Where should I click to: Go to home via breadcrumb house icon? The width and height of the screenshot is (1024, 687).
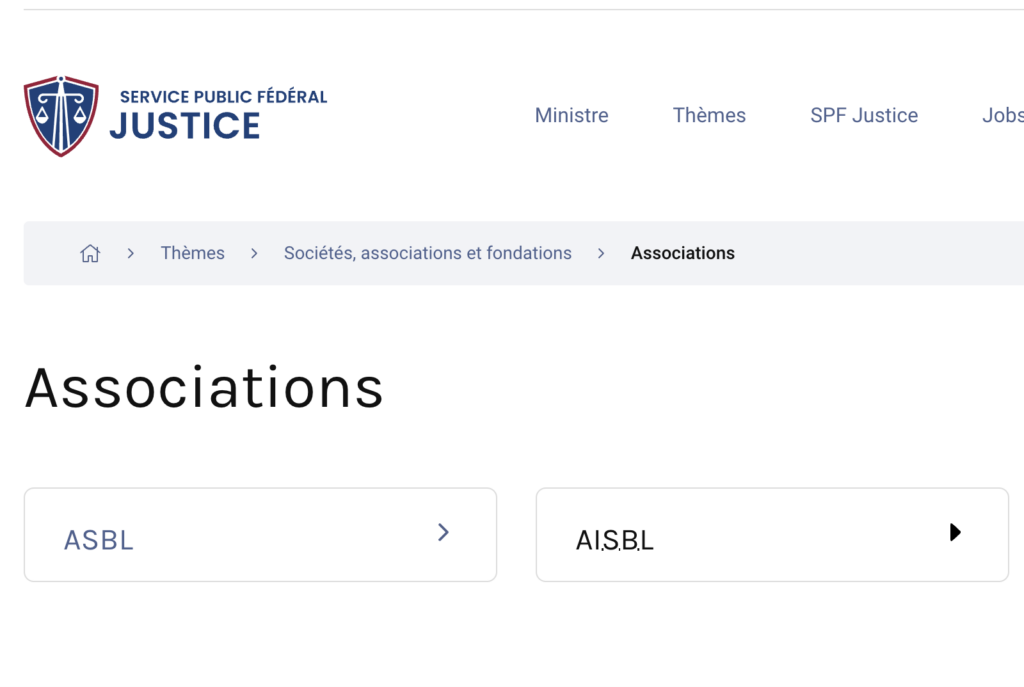click(x=90, y=254)
